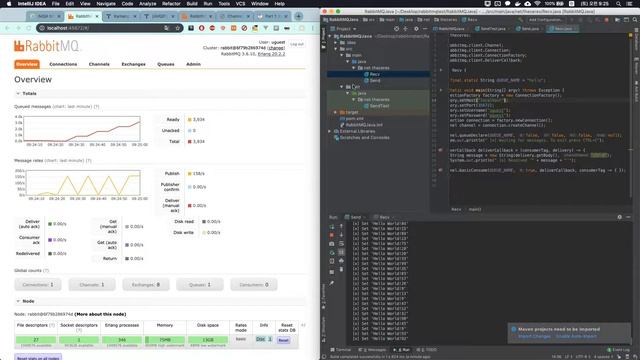Collapse the RabbitMQJava project root
The width and height of the screenshot is (640, 360).
tap(330, 36)
